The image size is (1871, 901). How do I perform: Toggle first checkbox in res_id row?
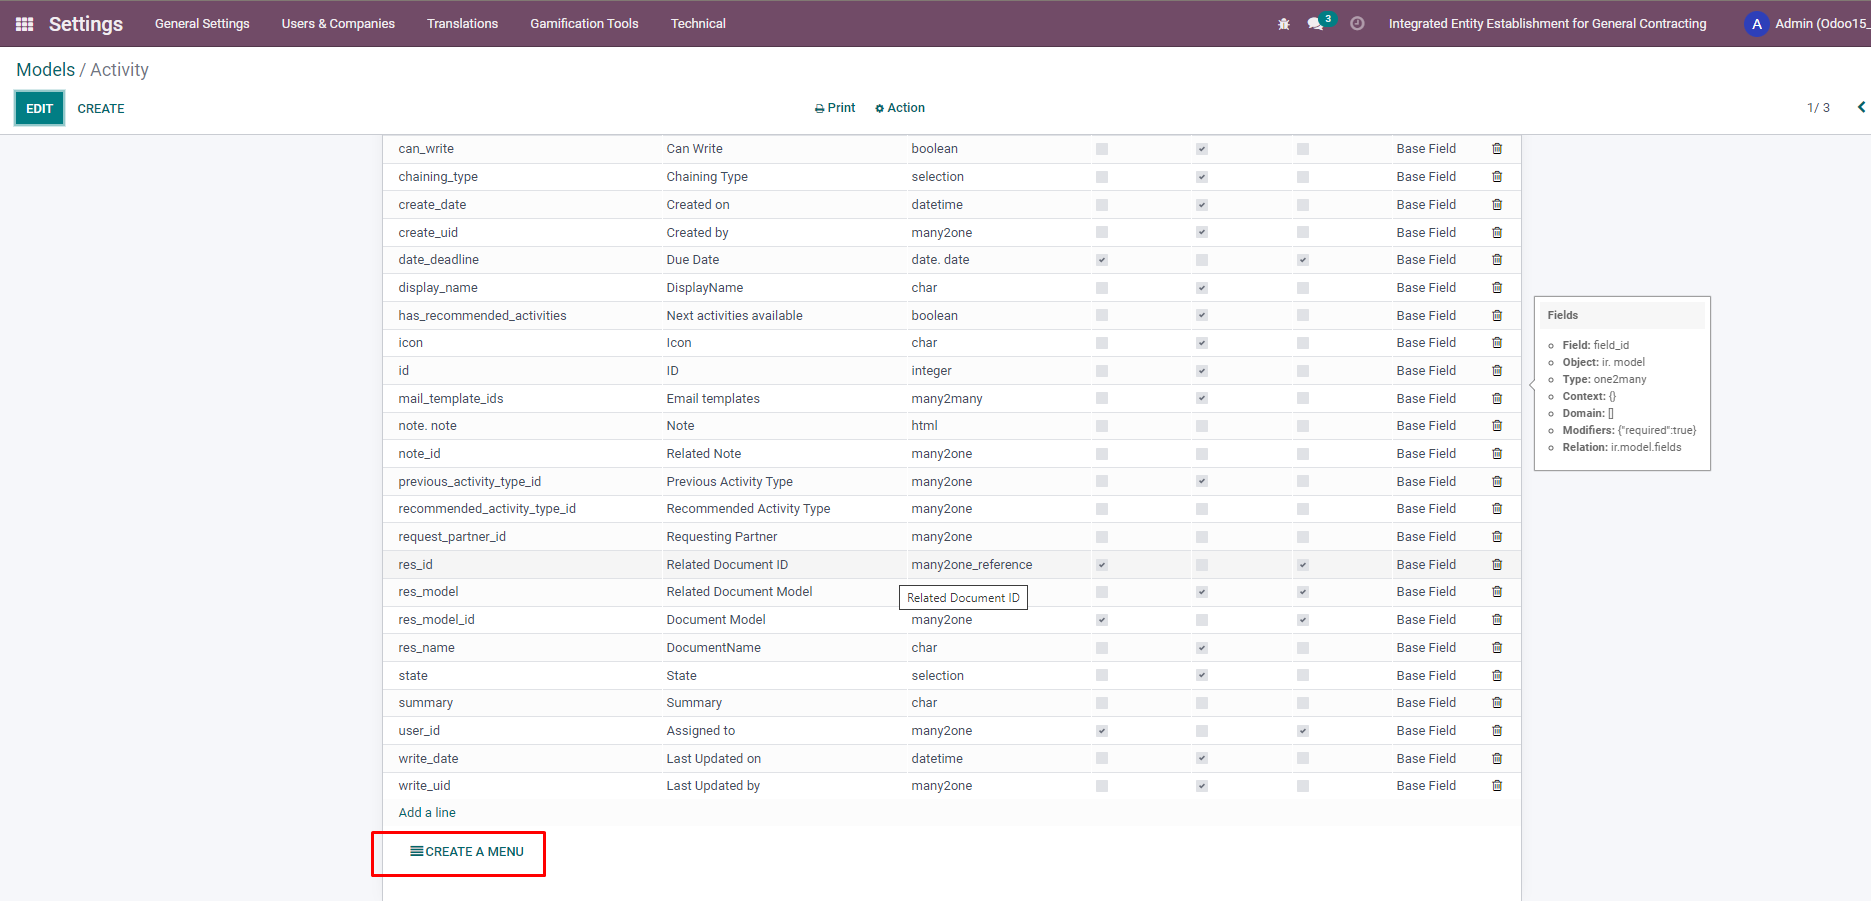[1102, 565]
